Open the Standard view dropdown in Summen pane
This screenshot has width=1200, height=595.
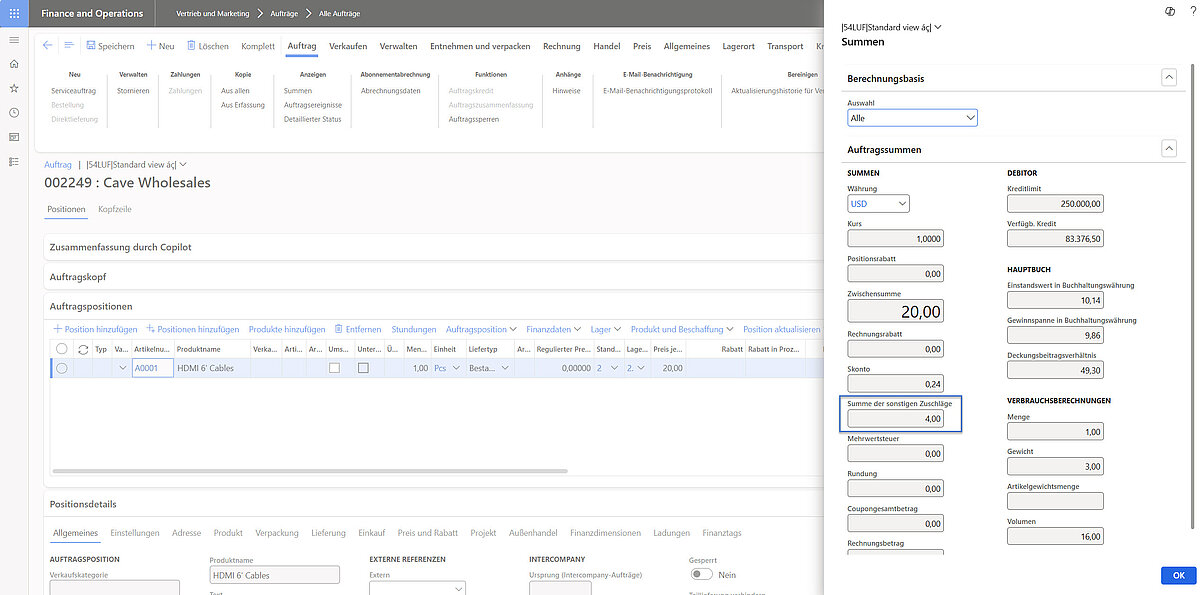pyautogui.click(x=892, y=27)
